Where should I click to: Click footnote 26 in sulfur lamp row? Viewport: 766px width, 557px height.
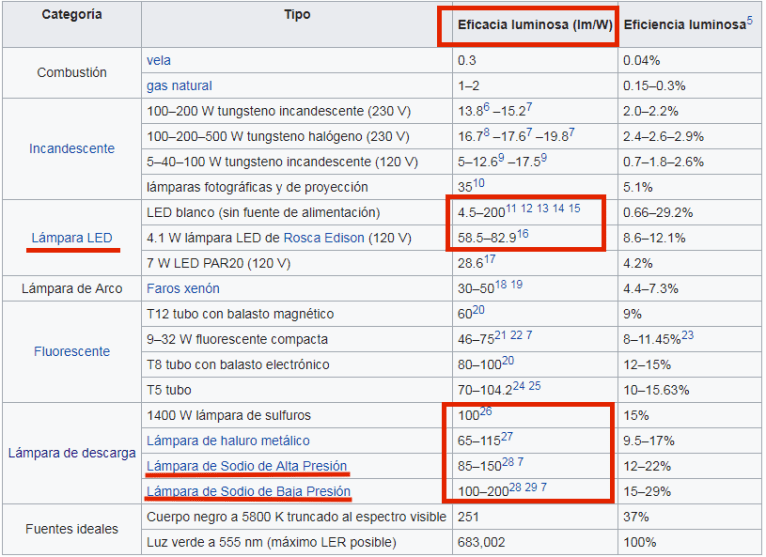(x=486, y=411)
